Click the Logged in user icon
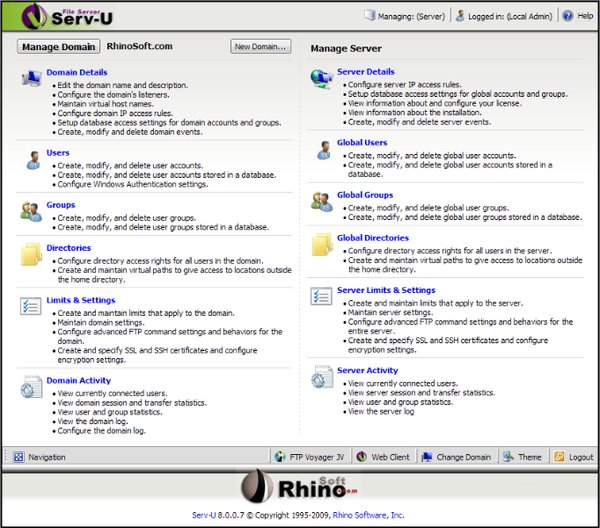Screen dimensions: 600x528 tap(460, 16)
